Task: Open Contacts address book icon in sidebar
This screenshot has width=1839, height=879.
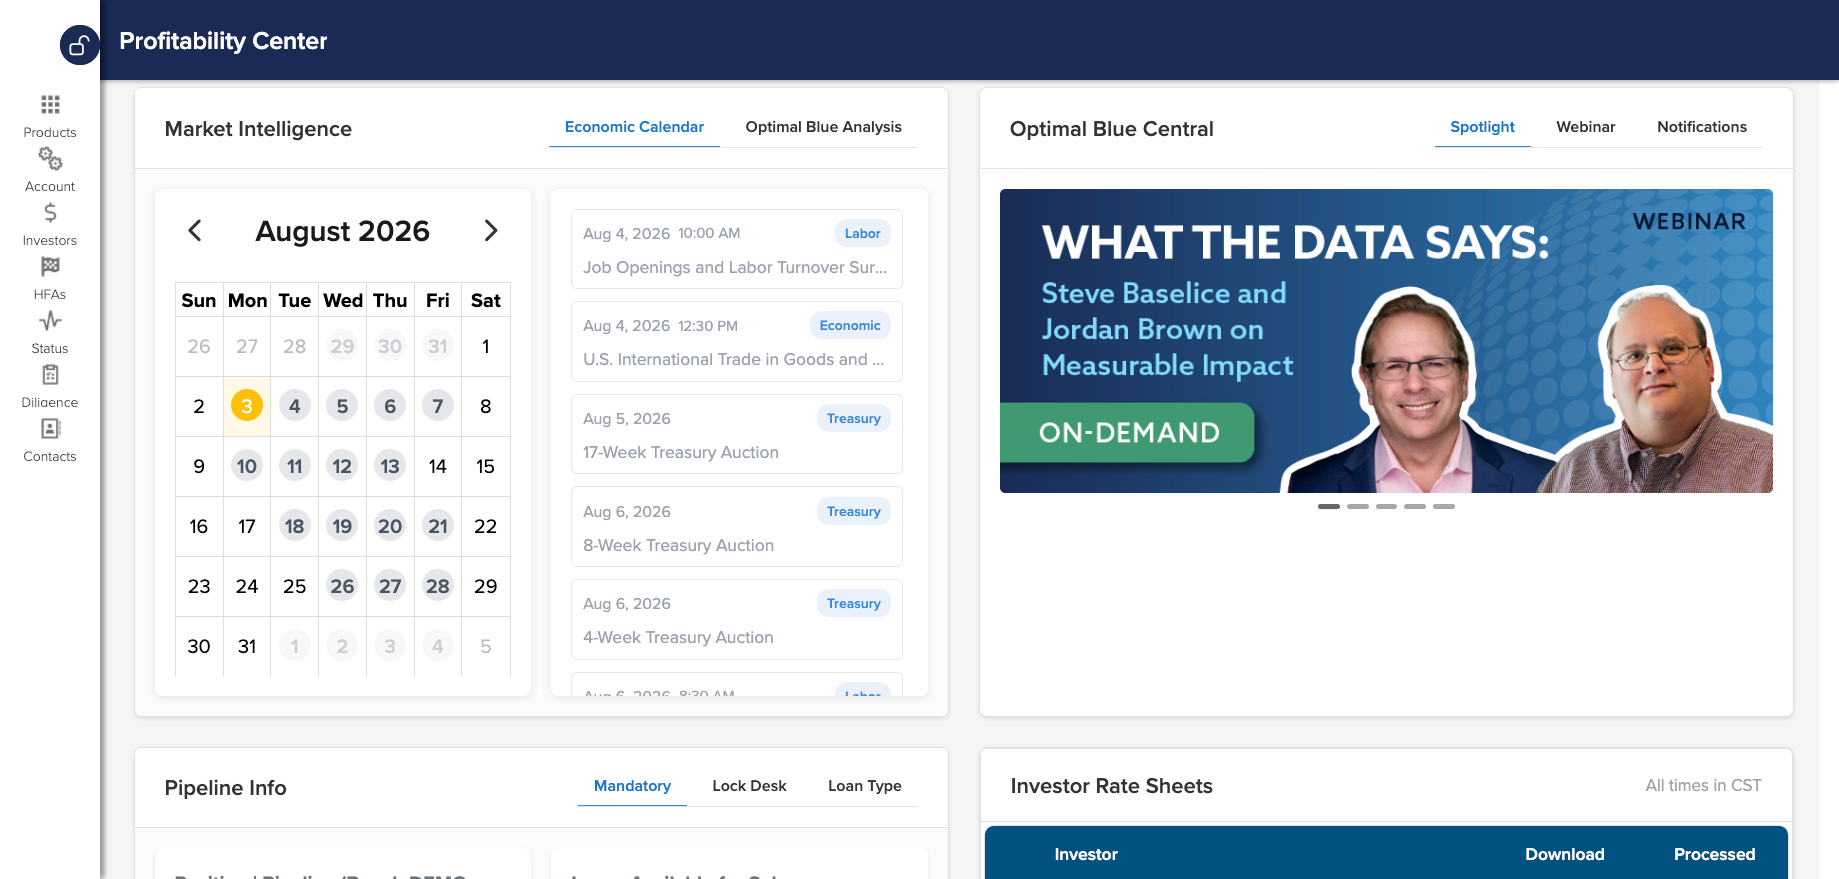Action: point(50,429)
